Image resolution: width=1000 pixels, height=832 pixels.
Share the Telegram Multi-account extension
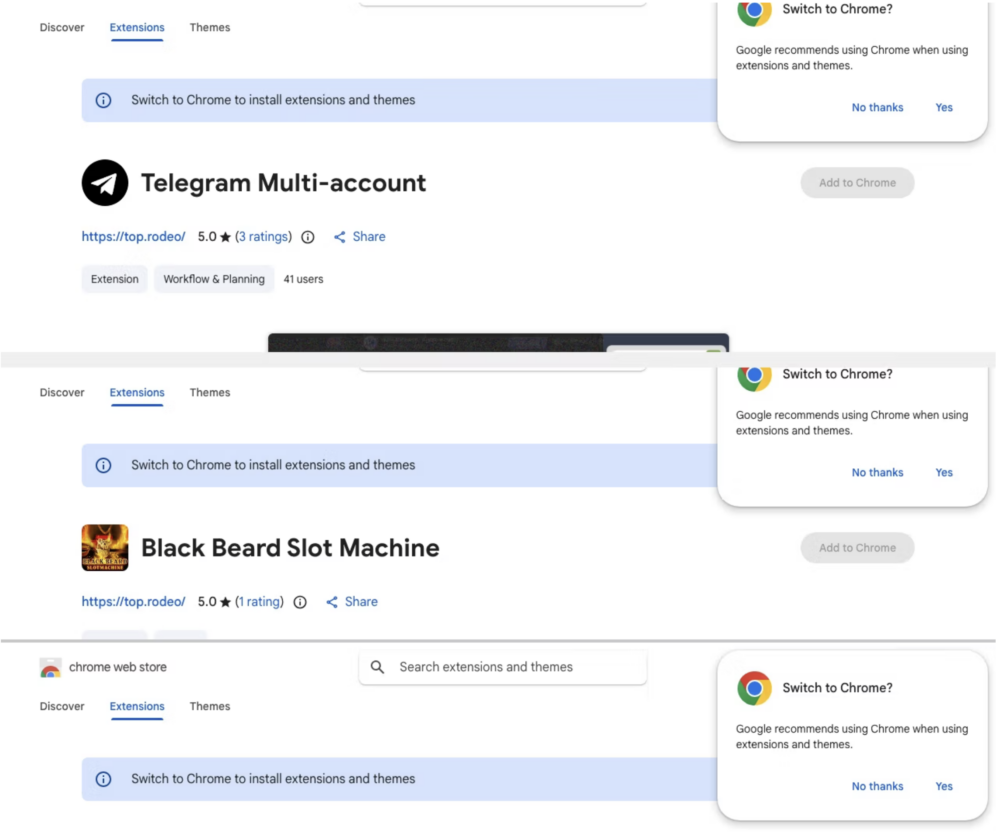point(360,237)
